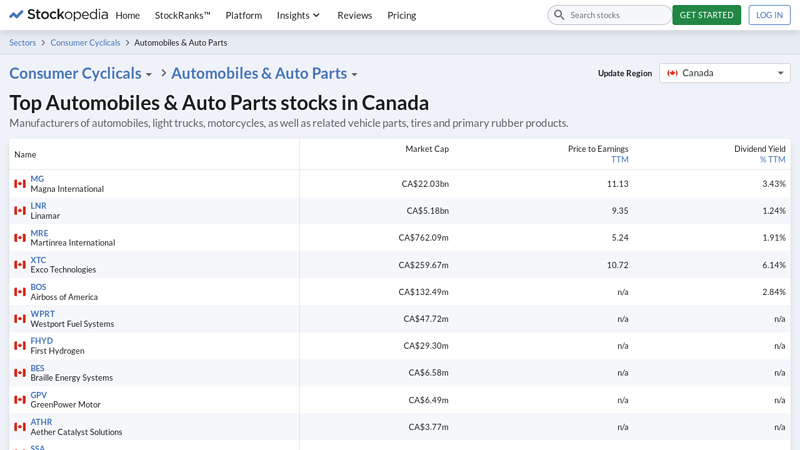Image resolution: width=800 pixels, height=450 pixels.
Task: Click the 3.43% dividend yield value
Action: tap(774, 184)
